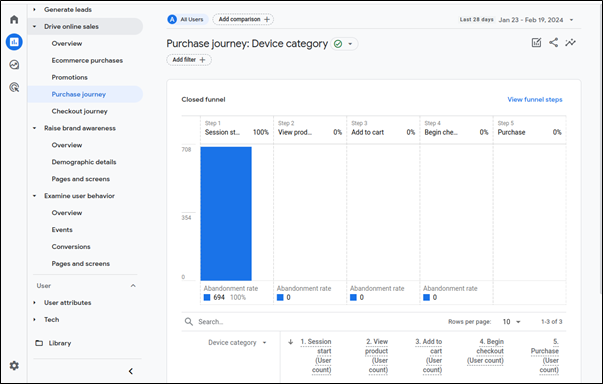
Task: Click the sort arrow beside Session start
Action: [291, 342]
